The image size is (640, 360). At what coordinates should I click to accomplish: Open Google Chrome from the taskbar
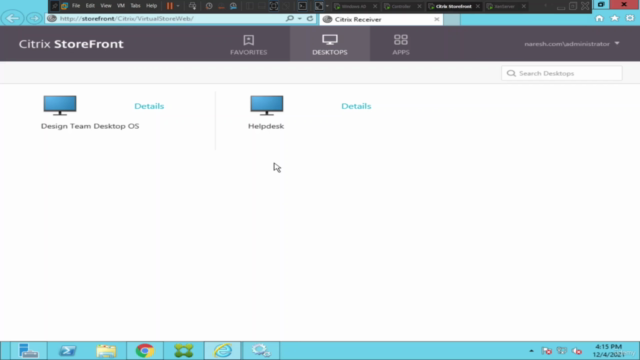pos(145,351)
